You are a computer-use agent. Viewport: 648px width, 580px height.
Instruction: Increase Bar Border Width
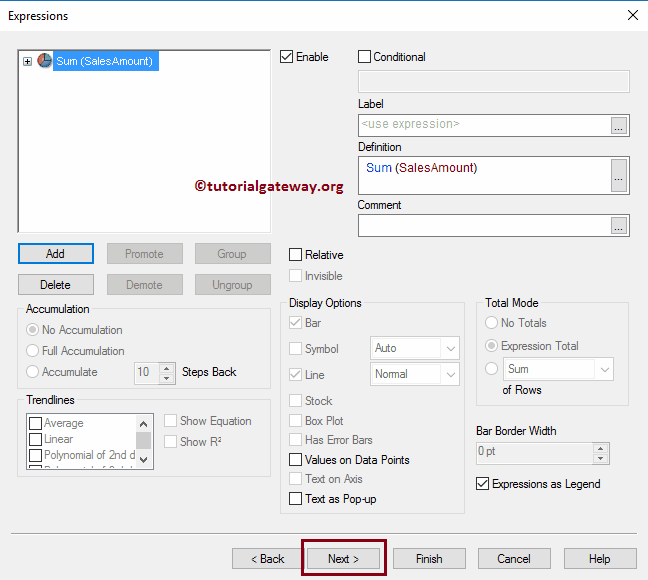(600, 448)
